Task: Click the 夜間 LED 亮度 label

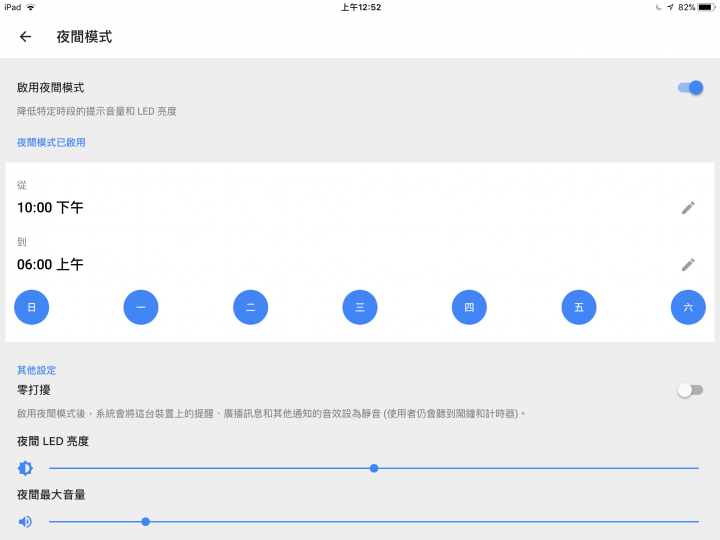Action: (53, 441)
